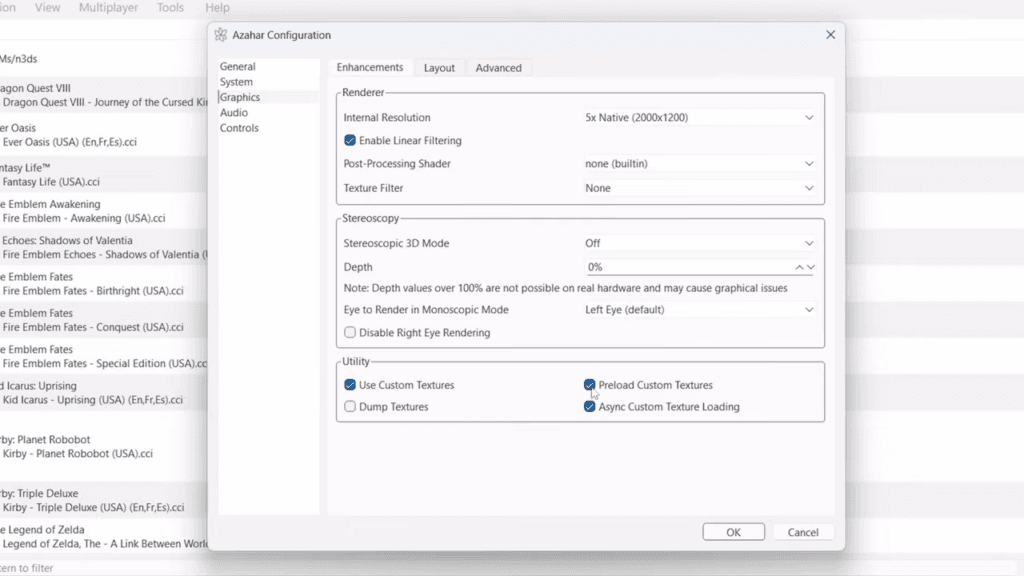Select Controls in the settings sidebar

coord(239,128)
